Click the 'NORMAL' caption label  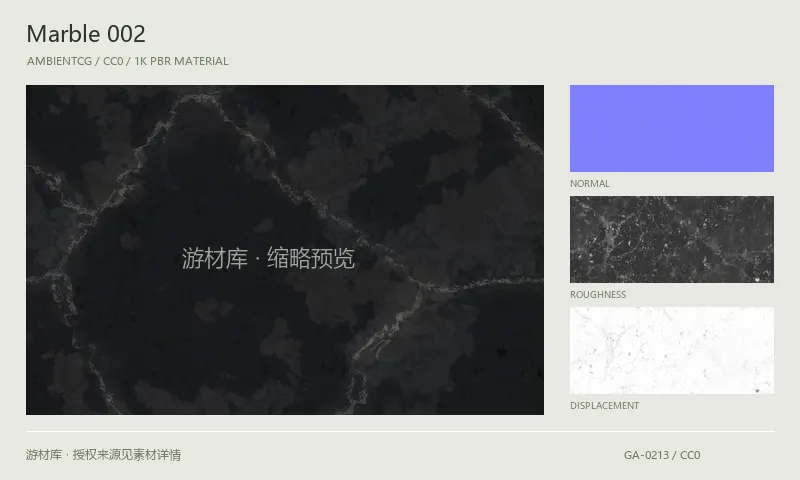point(590,184)
